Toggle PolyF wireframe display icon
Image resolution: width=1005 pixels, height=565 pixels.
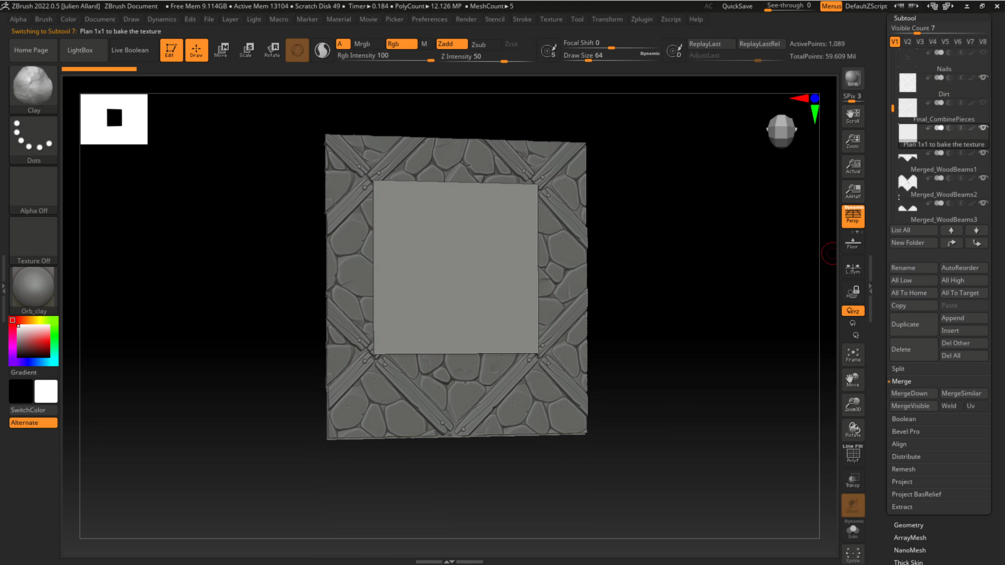coord(852,452)
